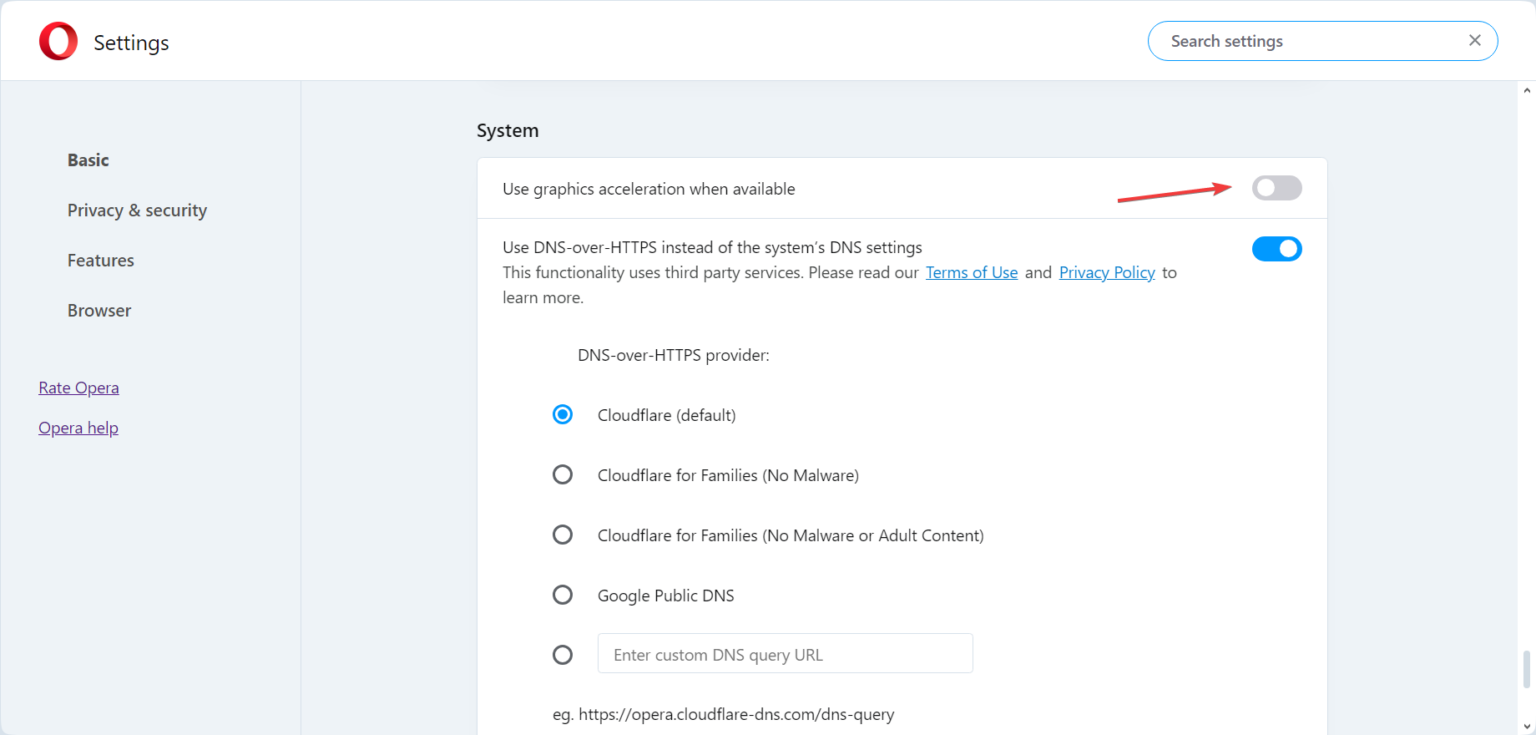Select Cloudflare (default) provider

point(563,414)
